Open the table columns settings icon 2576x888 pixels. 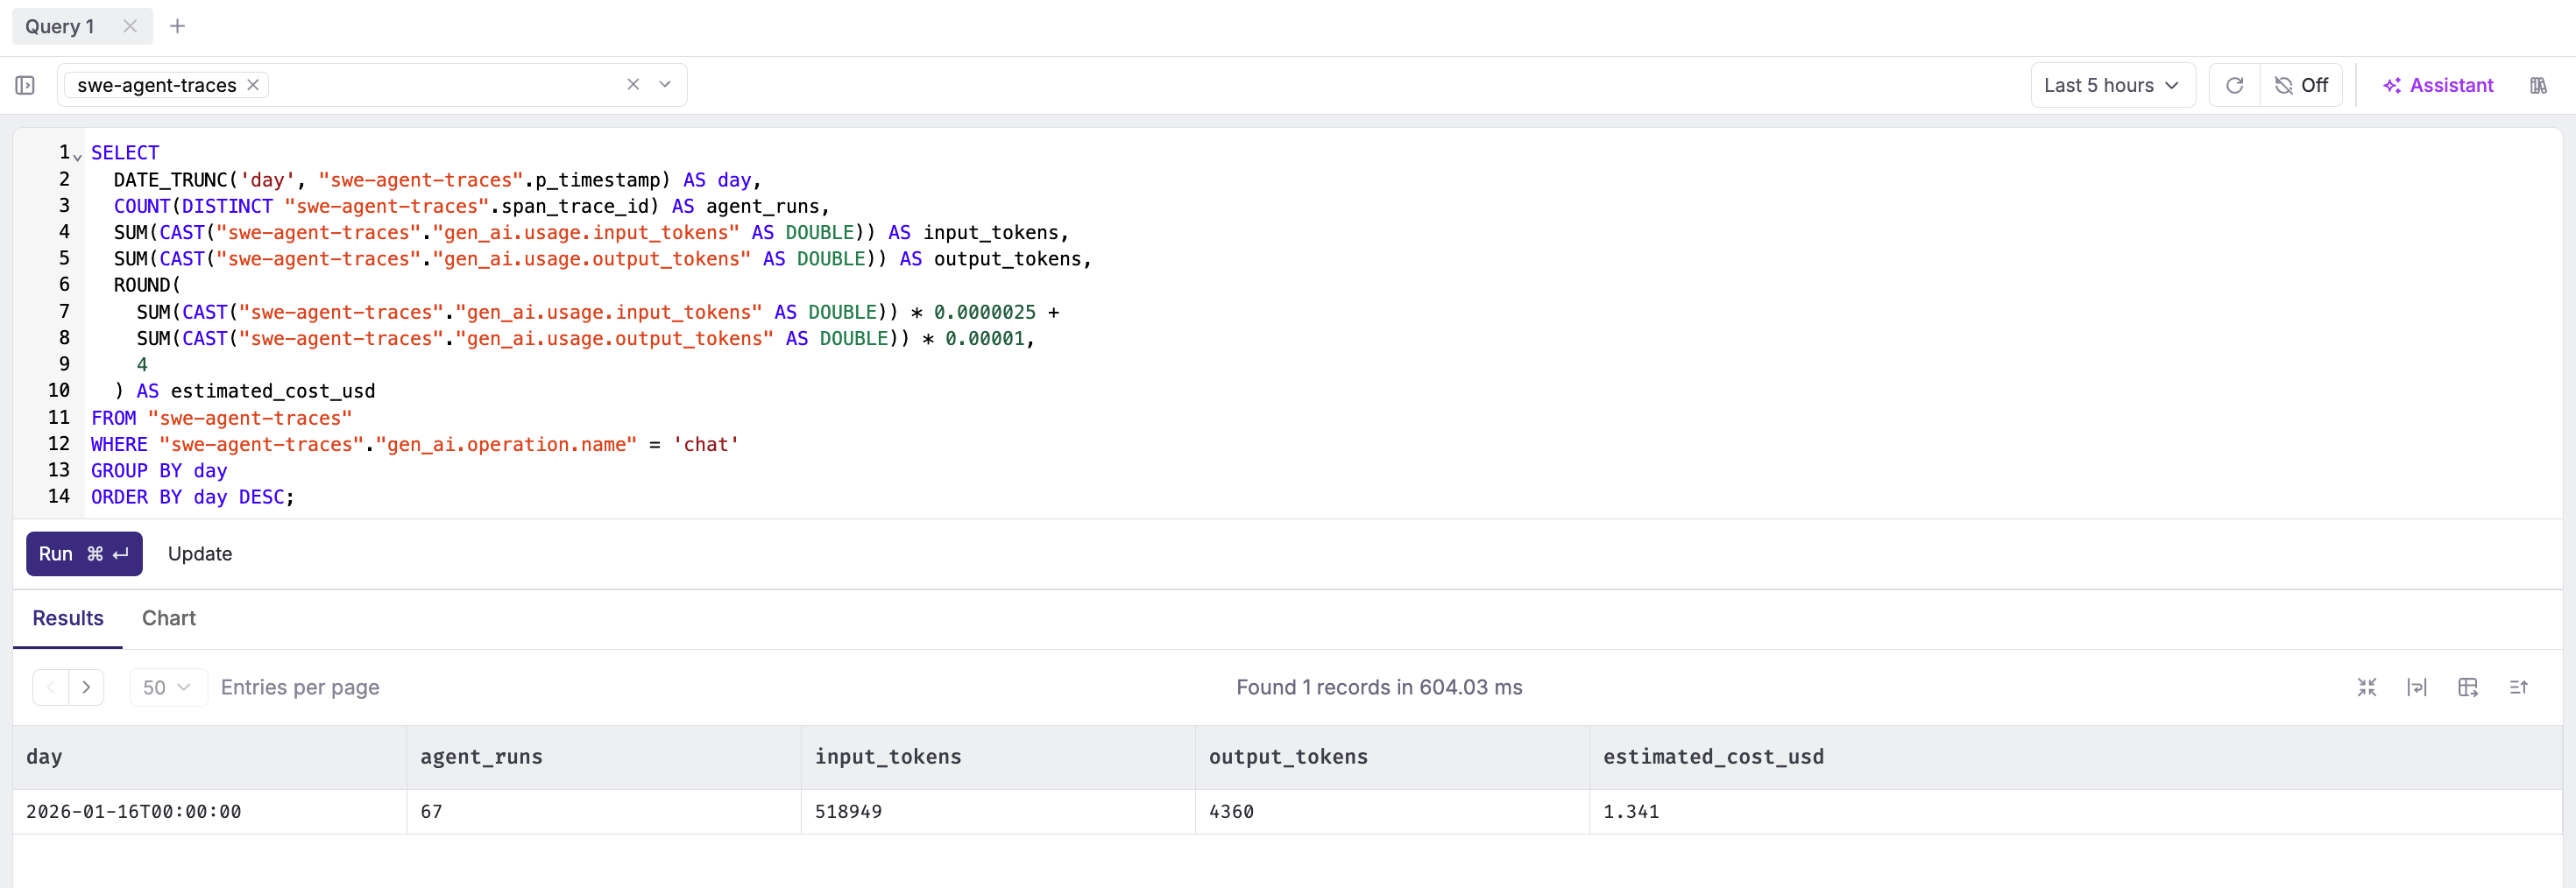2467,687
